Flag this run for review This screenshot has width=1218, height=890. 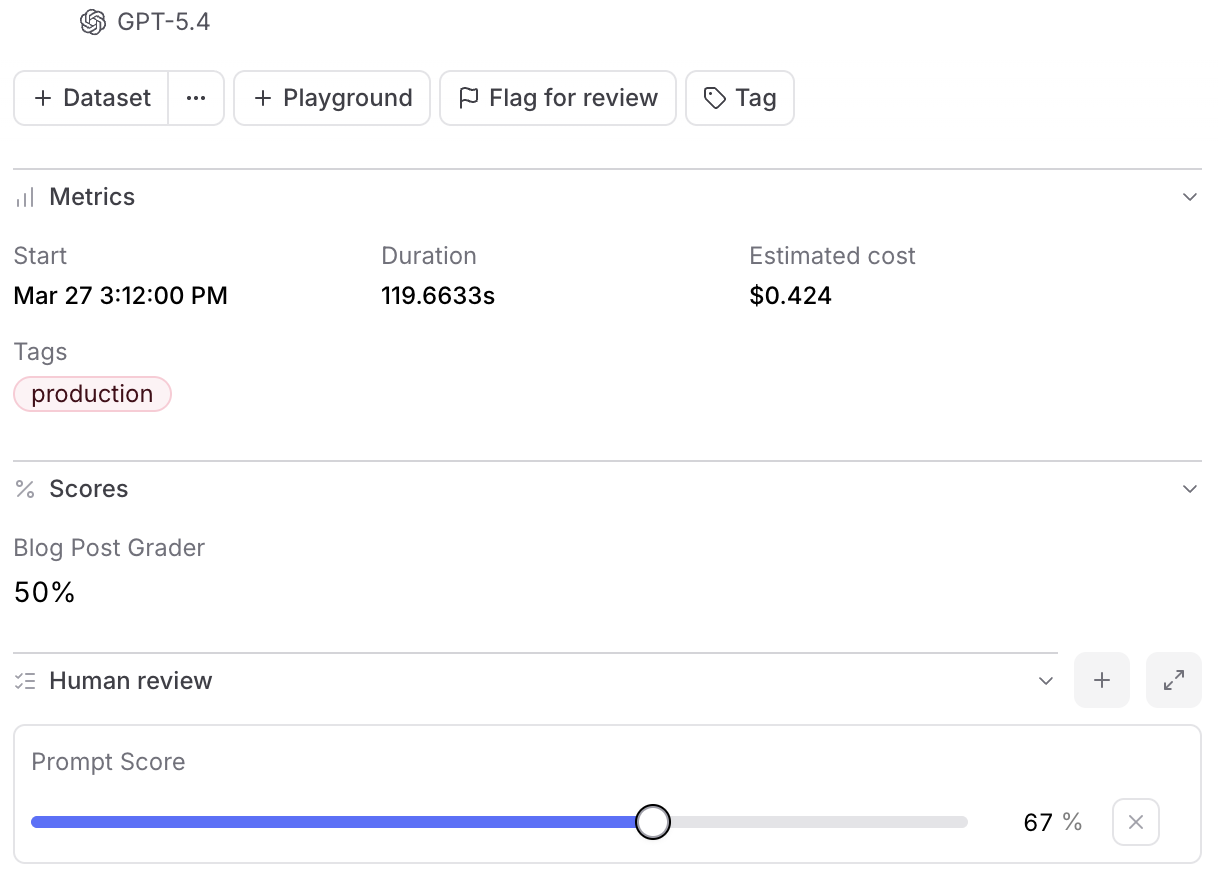[x=557, y=97]
